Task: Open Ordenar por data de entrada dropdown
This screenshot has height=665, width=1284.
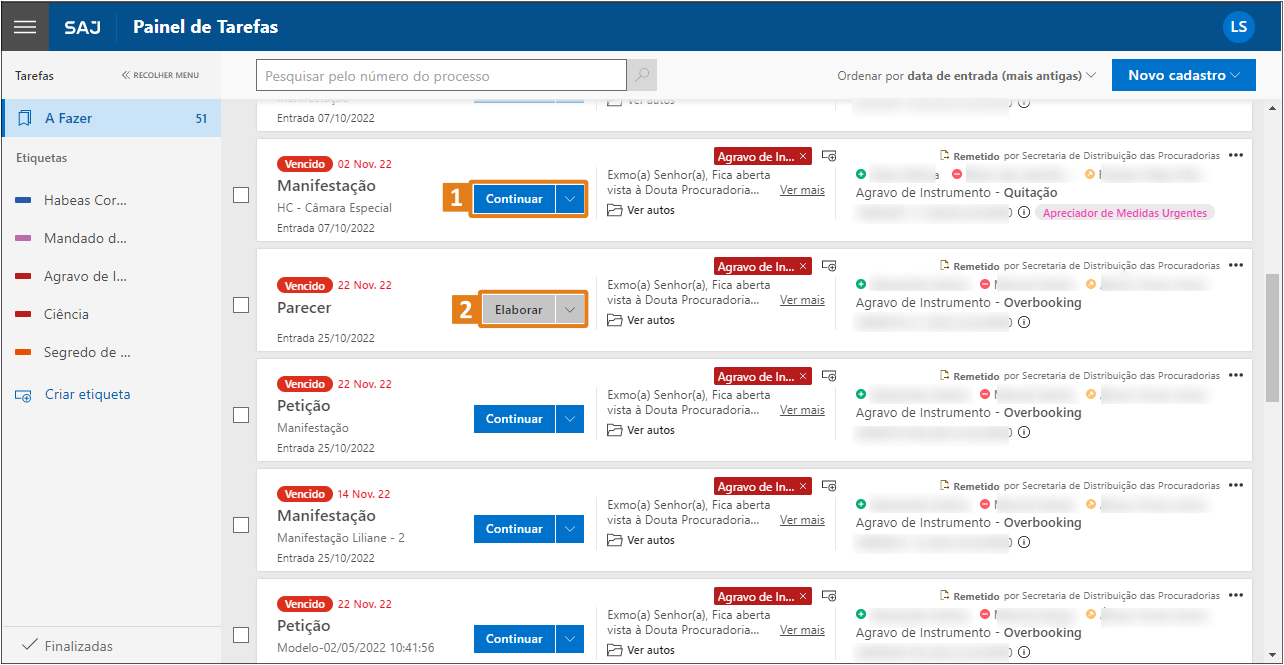Action: tap(967, 76)
